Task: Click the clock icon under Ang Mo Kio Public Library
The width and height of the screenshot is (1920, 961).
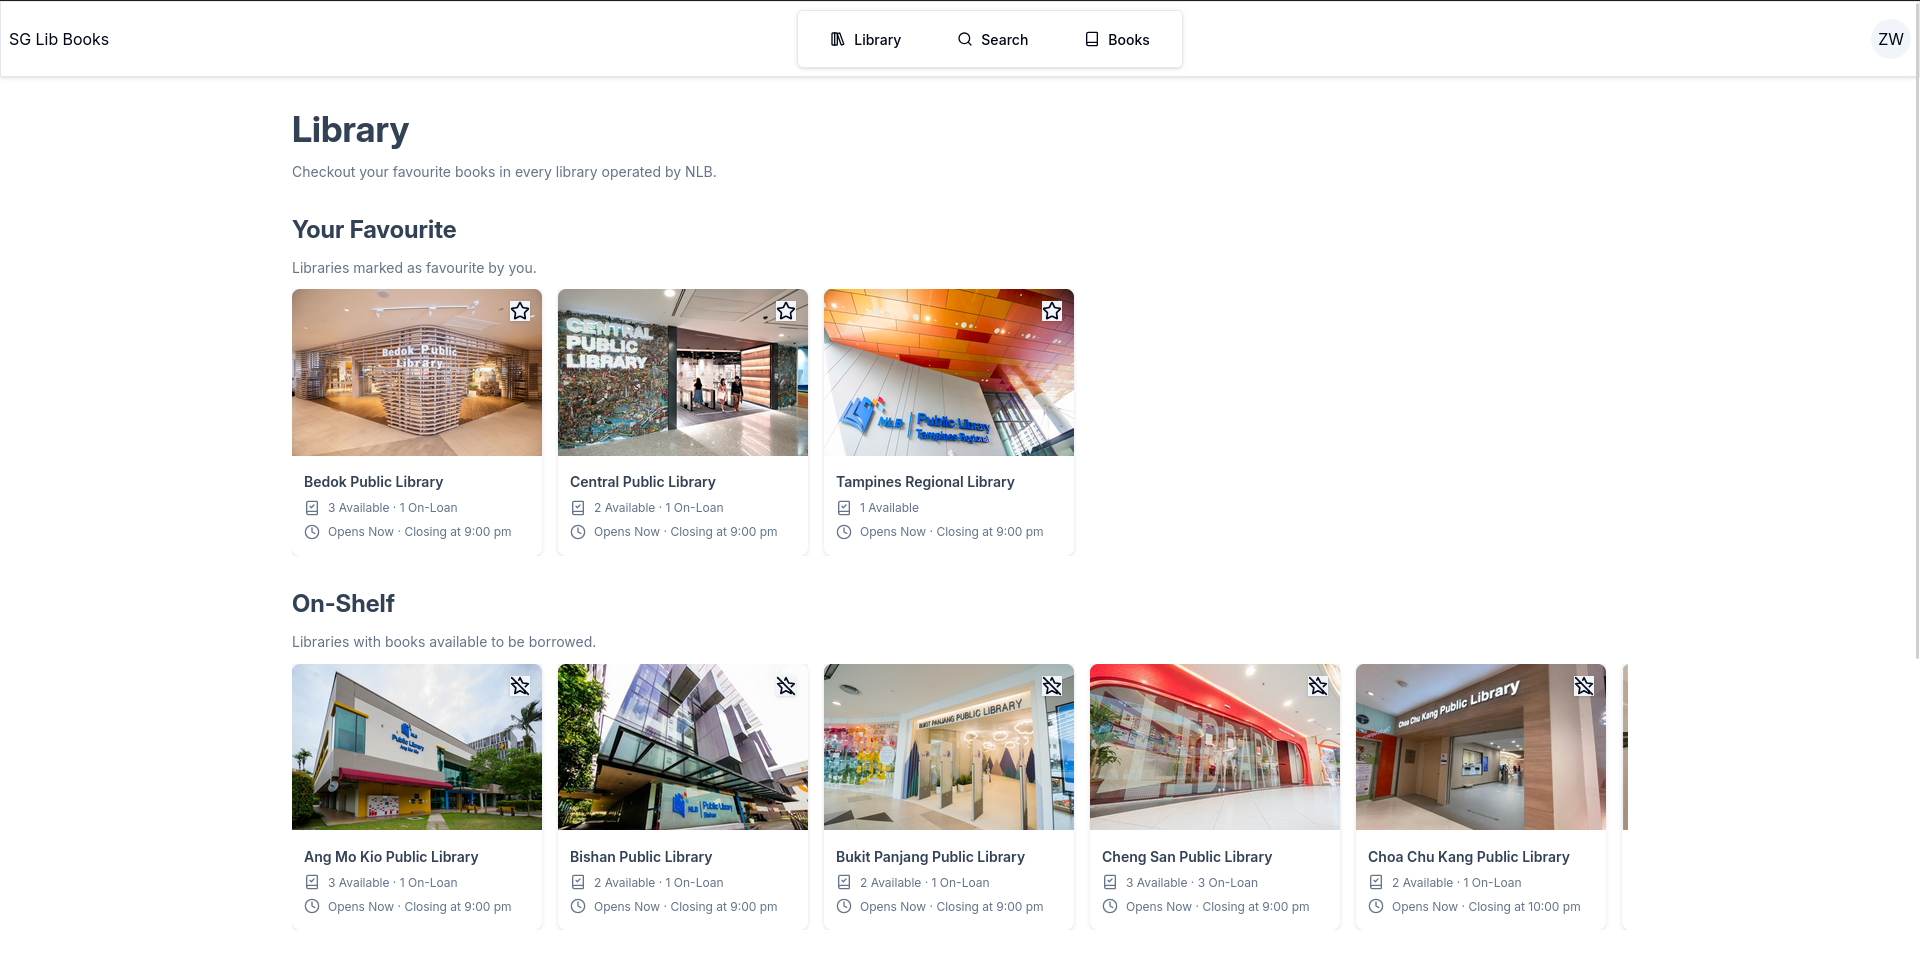Action: 312,907
